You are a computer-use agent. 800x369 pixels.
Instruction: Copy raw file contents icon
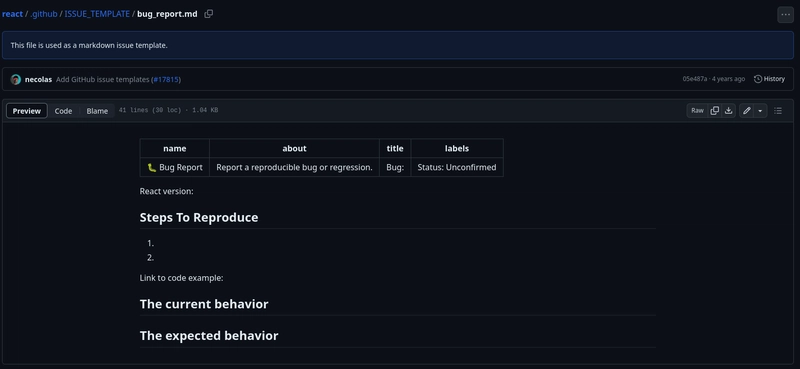[715, 111]
